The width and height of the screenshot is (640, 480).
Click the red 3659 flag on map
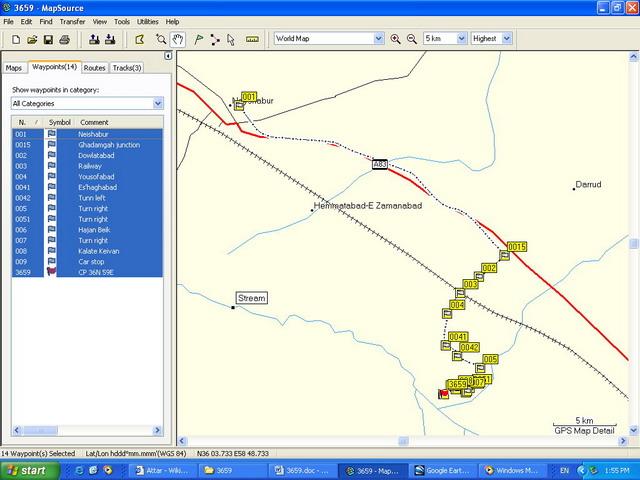[x=444, y=394]
